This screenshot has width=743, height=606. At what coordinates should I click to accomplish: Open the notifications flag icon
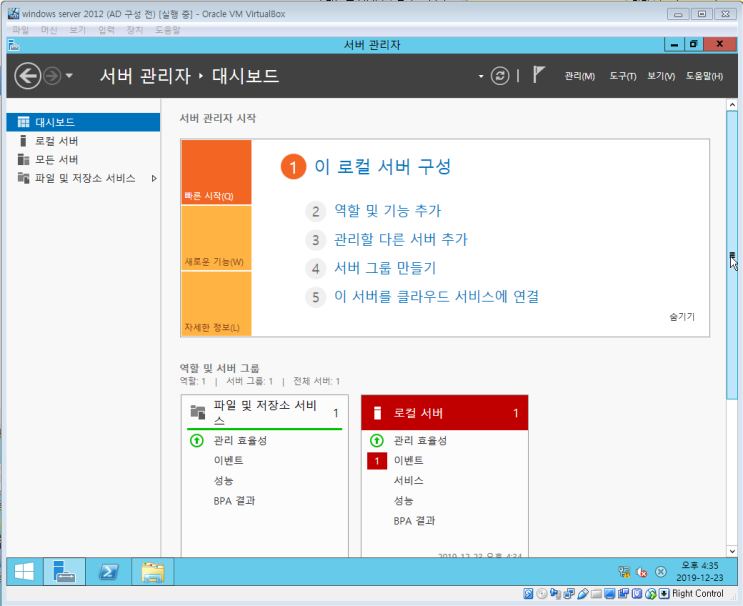pyautogui.click(x=538, y=75)
